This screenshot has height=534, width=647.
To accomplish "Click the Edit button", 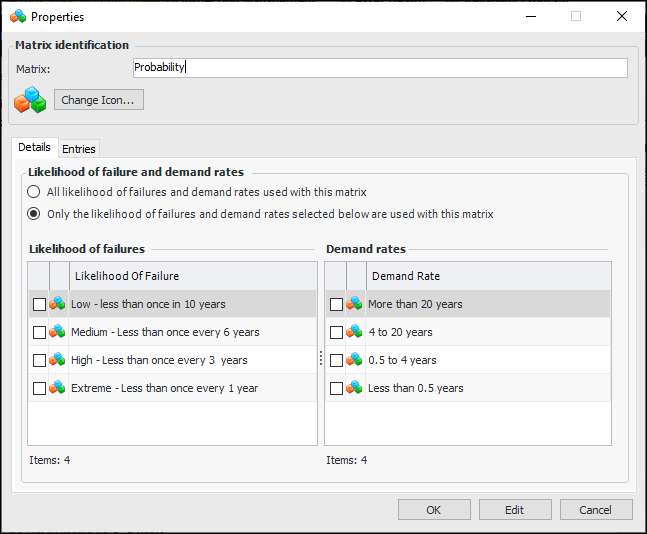I will 514,510.
